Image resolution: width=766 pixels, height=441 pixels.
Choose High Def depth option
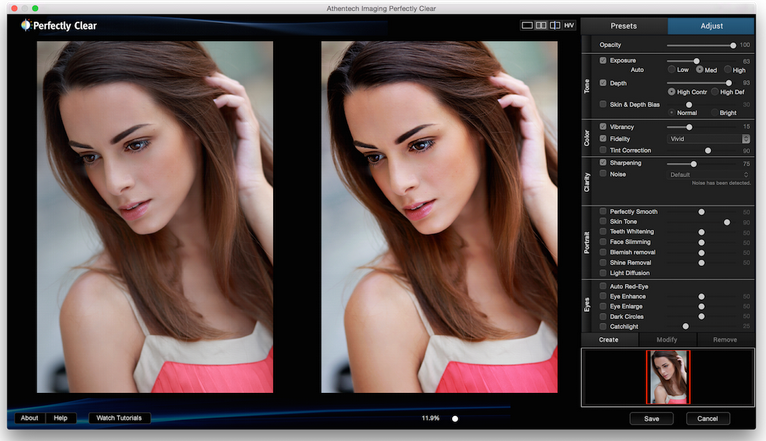click(x=712, y=92)
